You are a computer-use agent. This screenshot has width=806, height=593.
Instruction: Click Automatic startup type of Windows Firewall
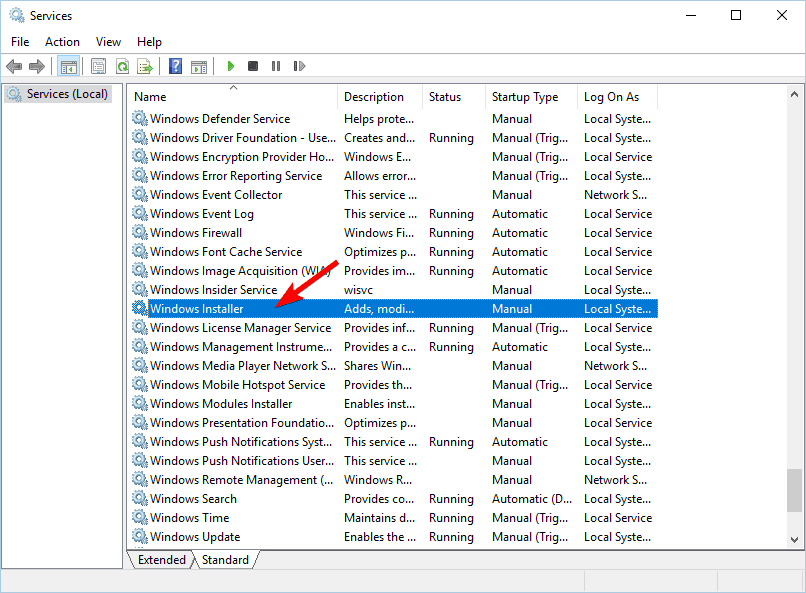520,233
